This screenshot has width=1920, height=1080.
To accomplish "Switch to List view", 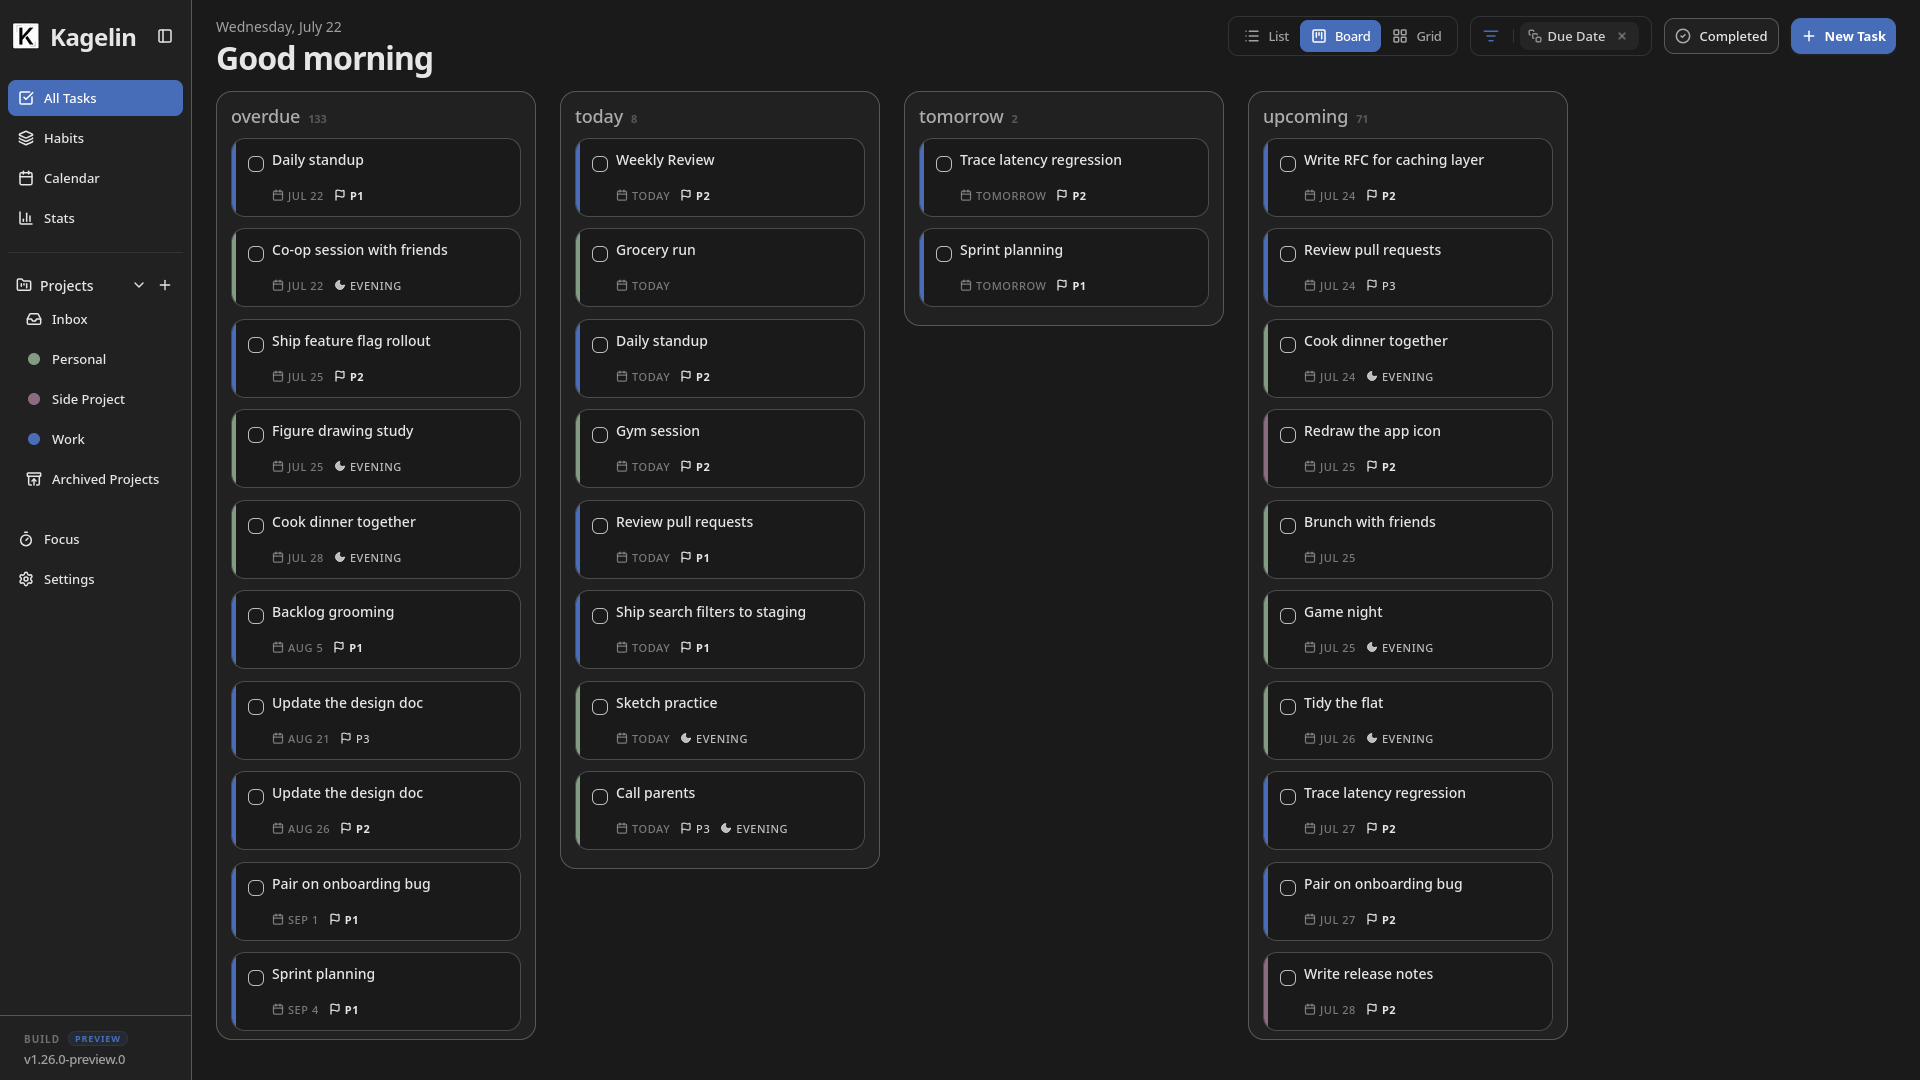I will pos(1266,37).
